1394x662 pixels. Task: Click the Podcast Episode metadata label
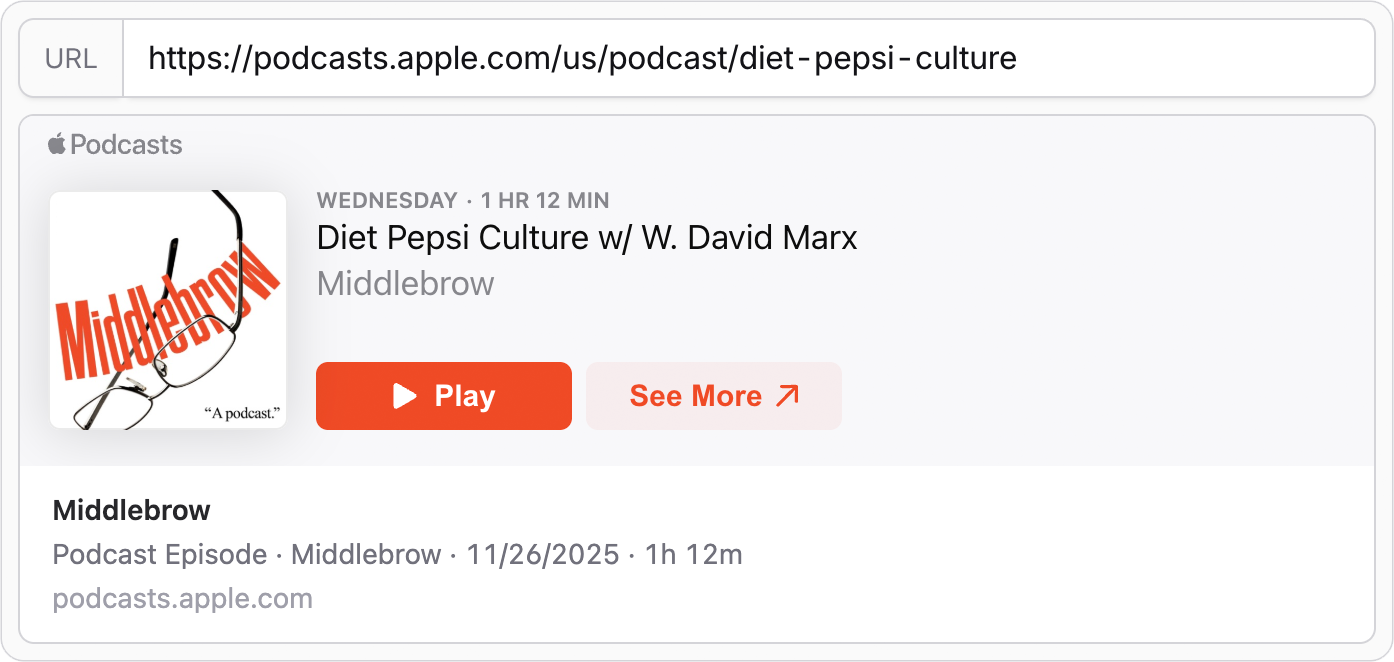[x=159, y=554]
